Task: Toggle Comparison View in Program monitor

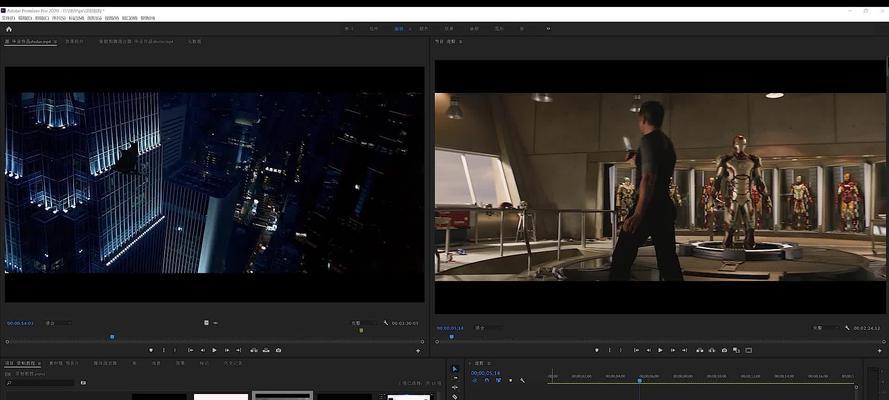Action: 736,350
